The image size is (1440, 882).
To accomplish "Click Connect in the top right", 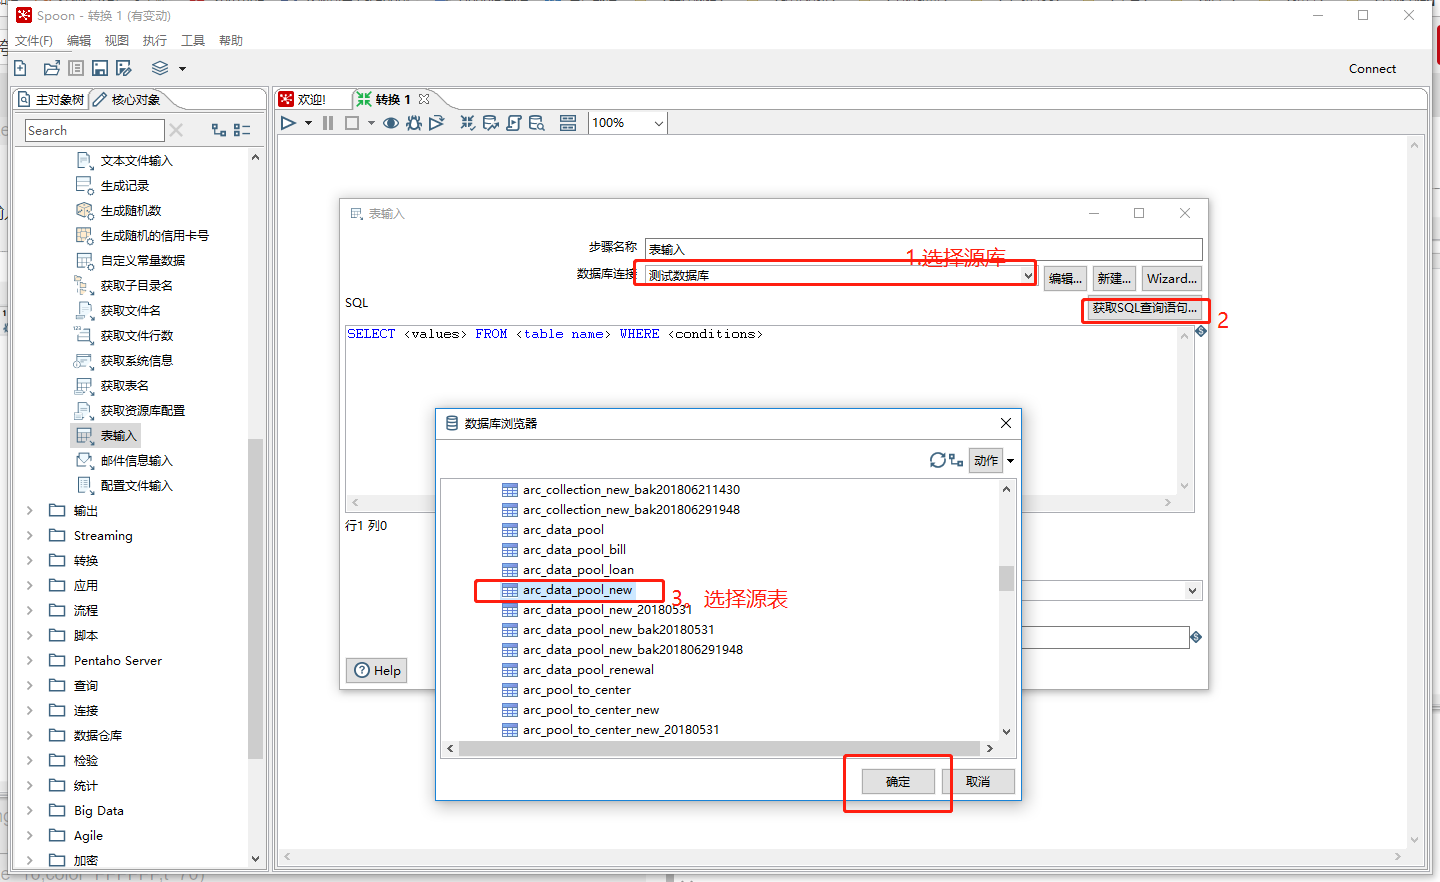I will (x=1372, y=69).
